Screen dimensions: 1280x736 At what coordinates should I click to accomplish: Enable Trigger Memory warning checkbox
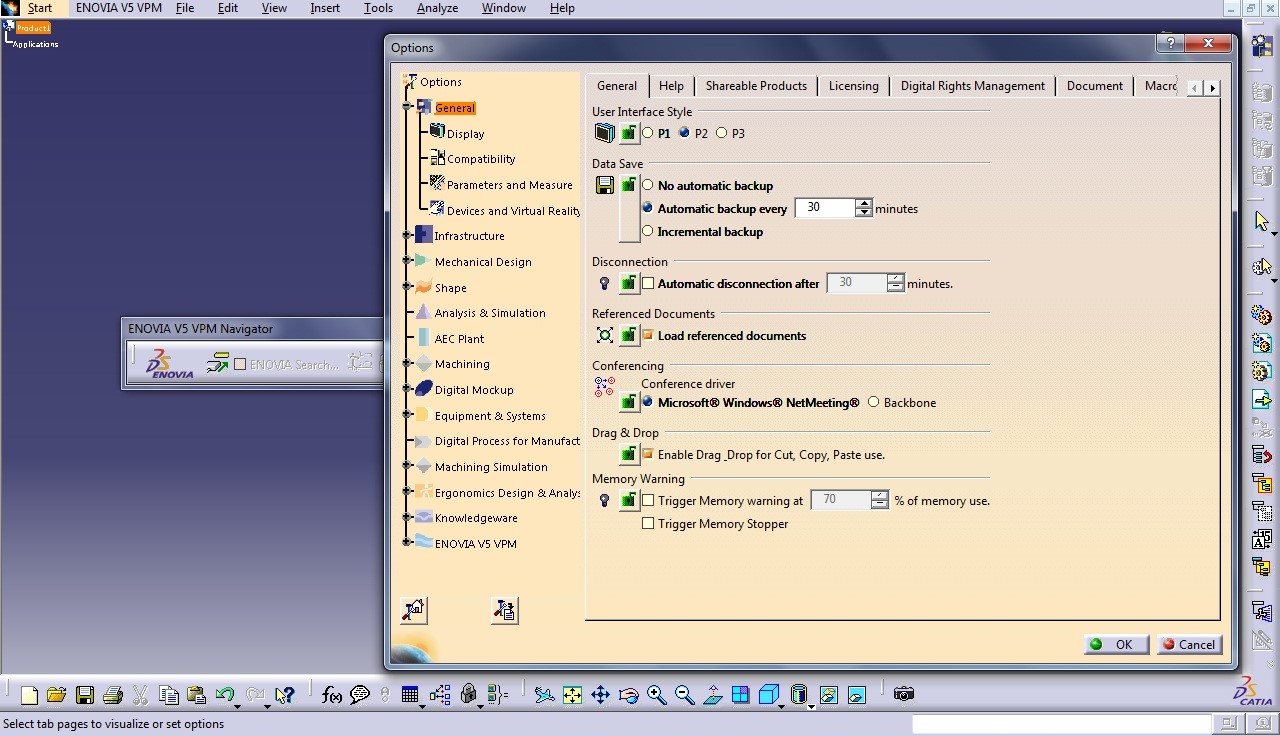click(x=648, y=501)
